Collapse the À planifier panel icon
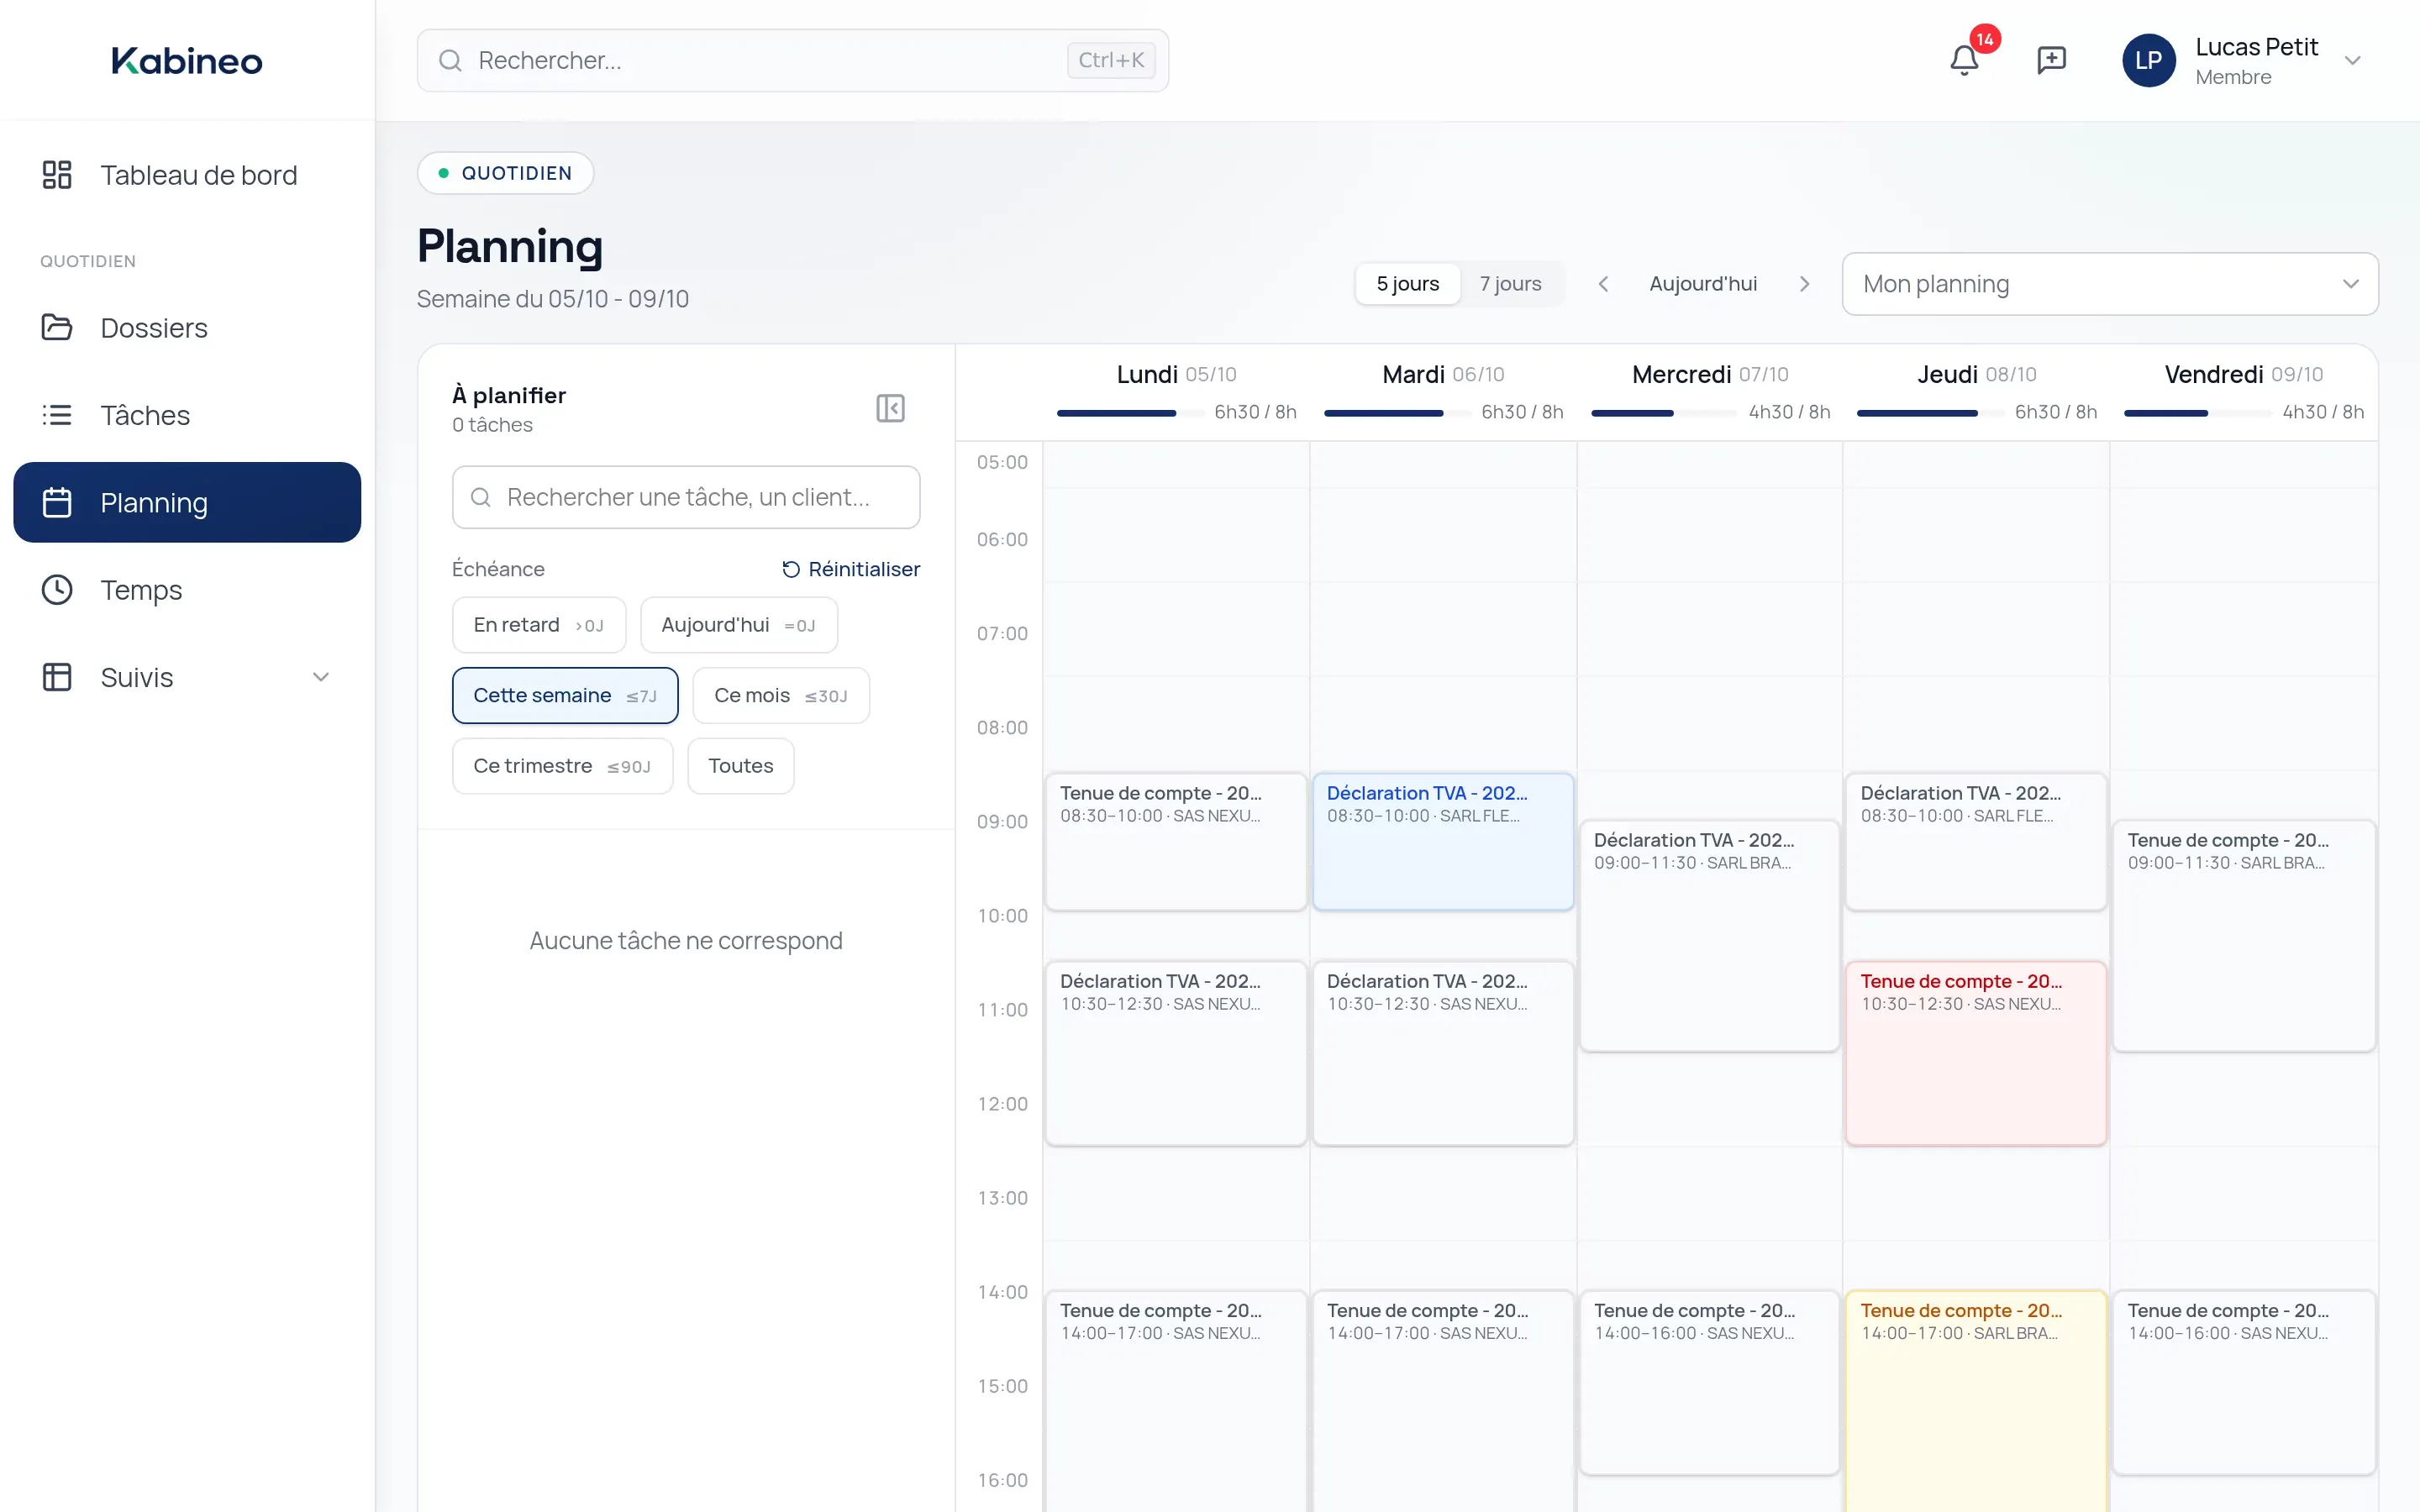This screenshot has height=1512, width=2420. [x=890, y=408]
